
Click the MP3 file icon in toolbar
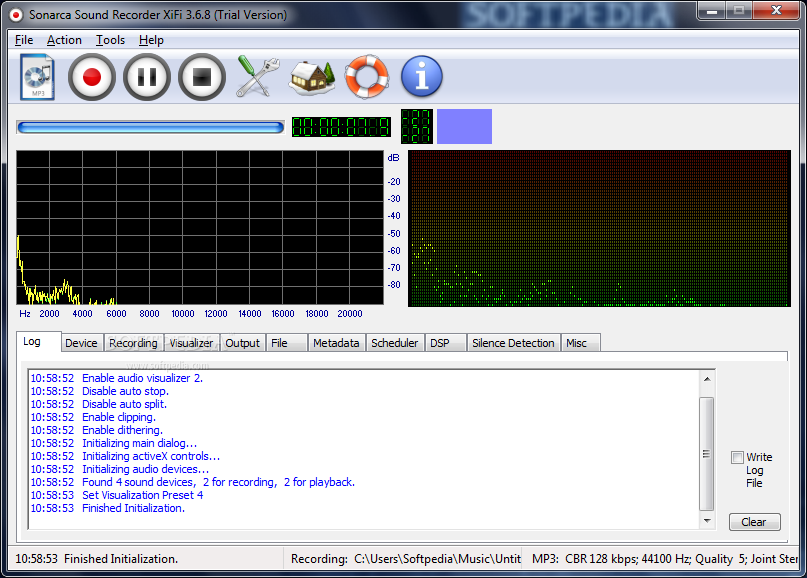(x=38, y=77)
